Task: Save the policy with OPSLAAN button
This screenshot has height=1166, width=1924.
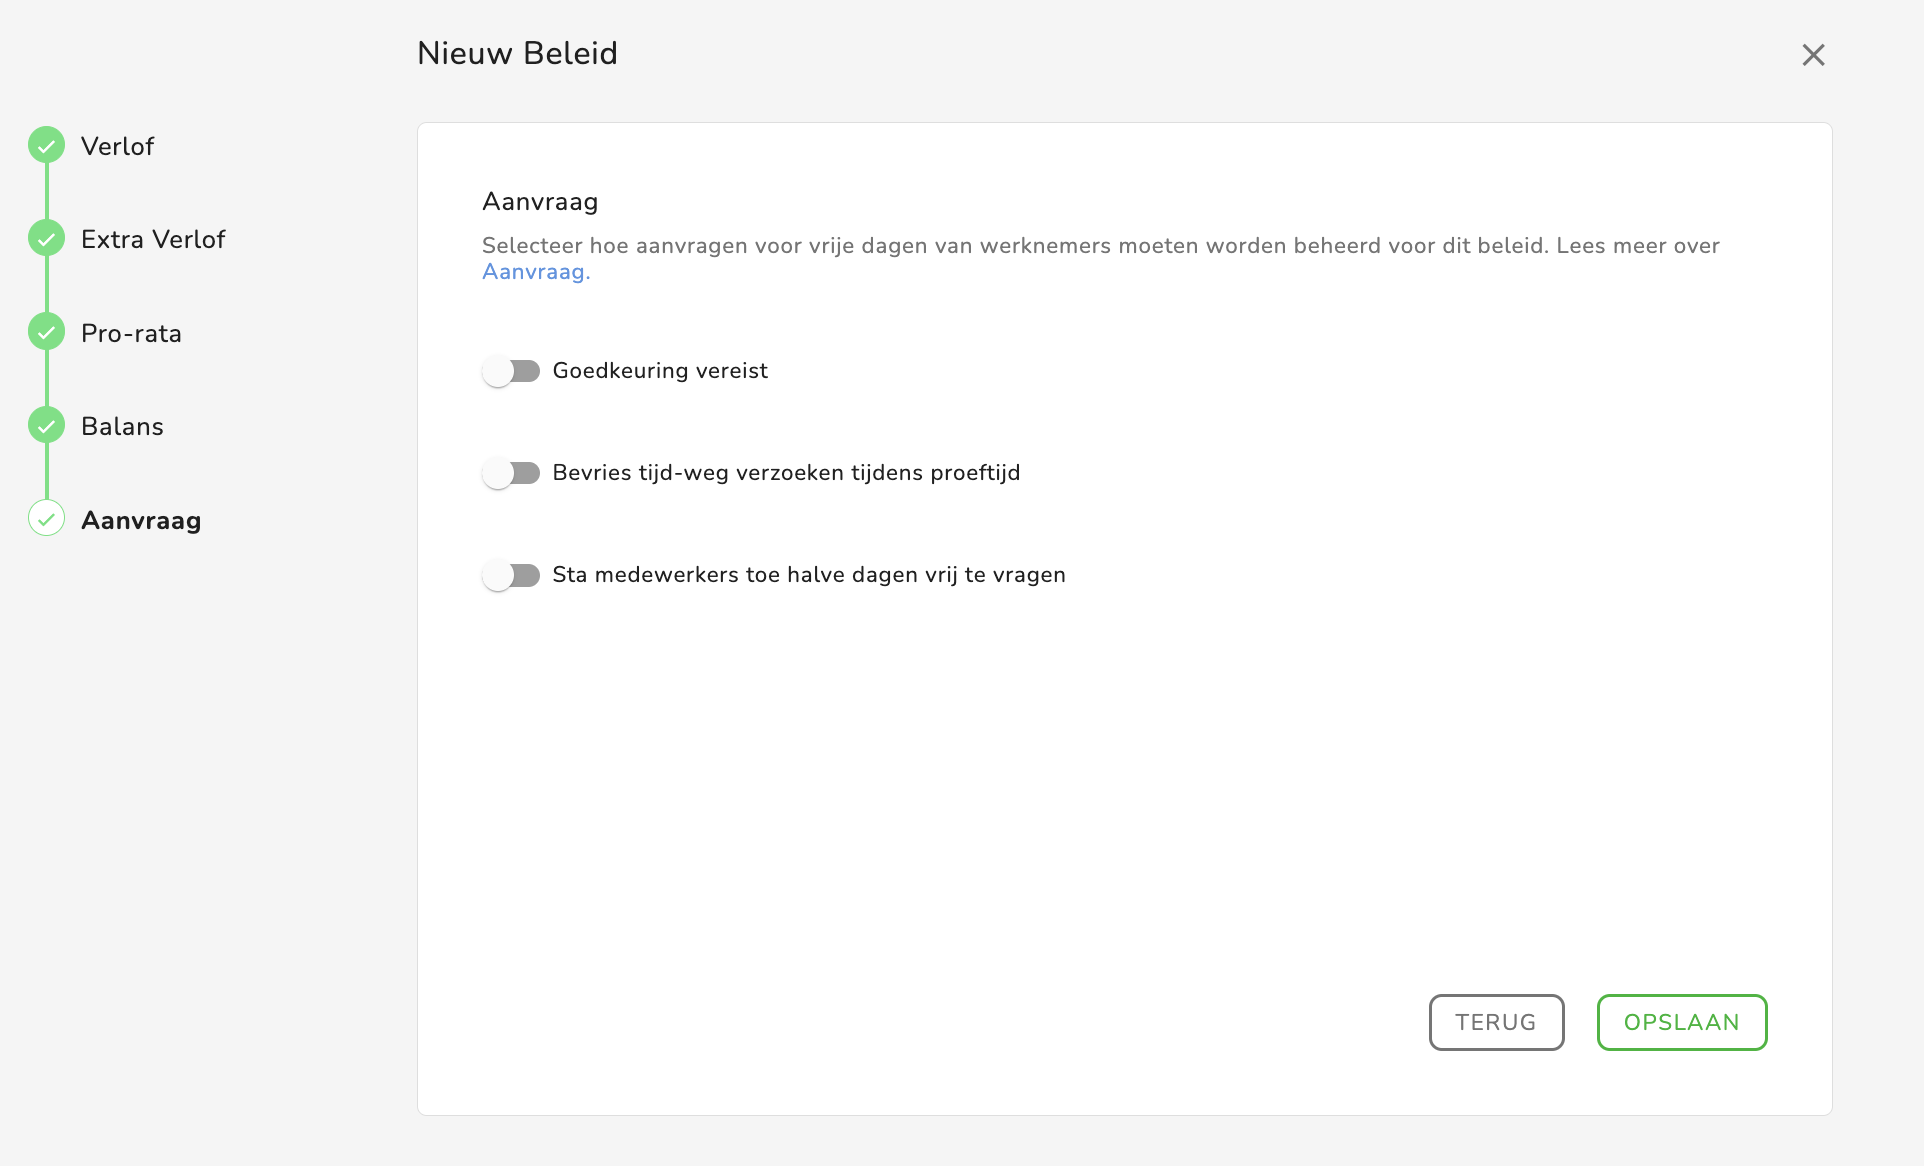Action: point(1681,1022)
